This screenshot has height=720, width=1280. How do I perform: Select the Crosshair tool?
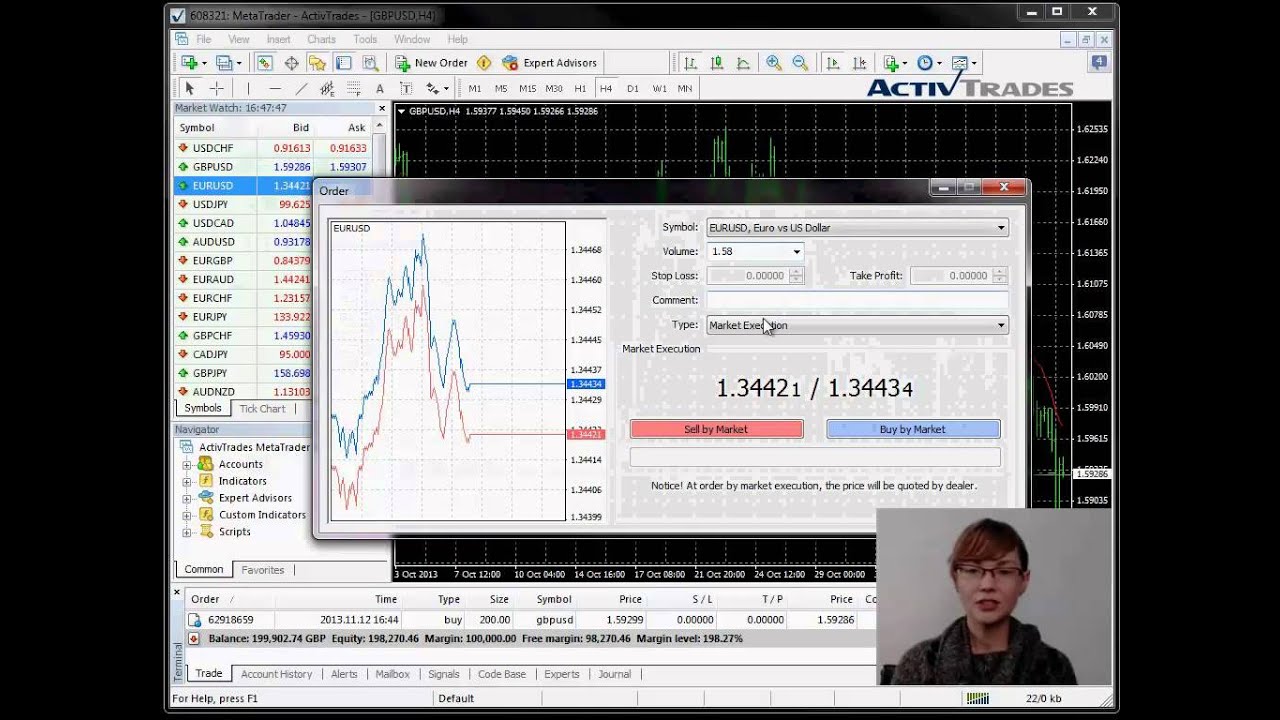[x=216, y=89]
